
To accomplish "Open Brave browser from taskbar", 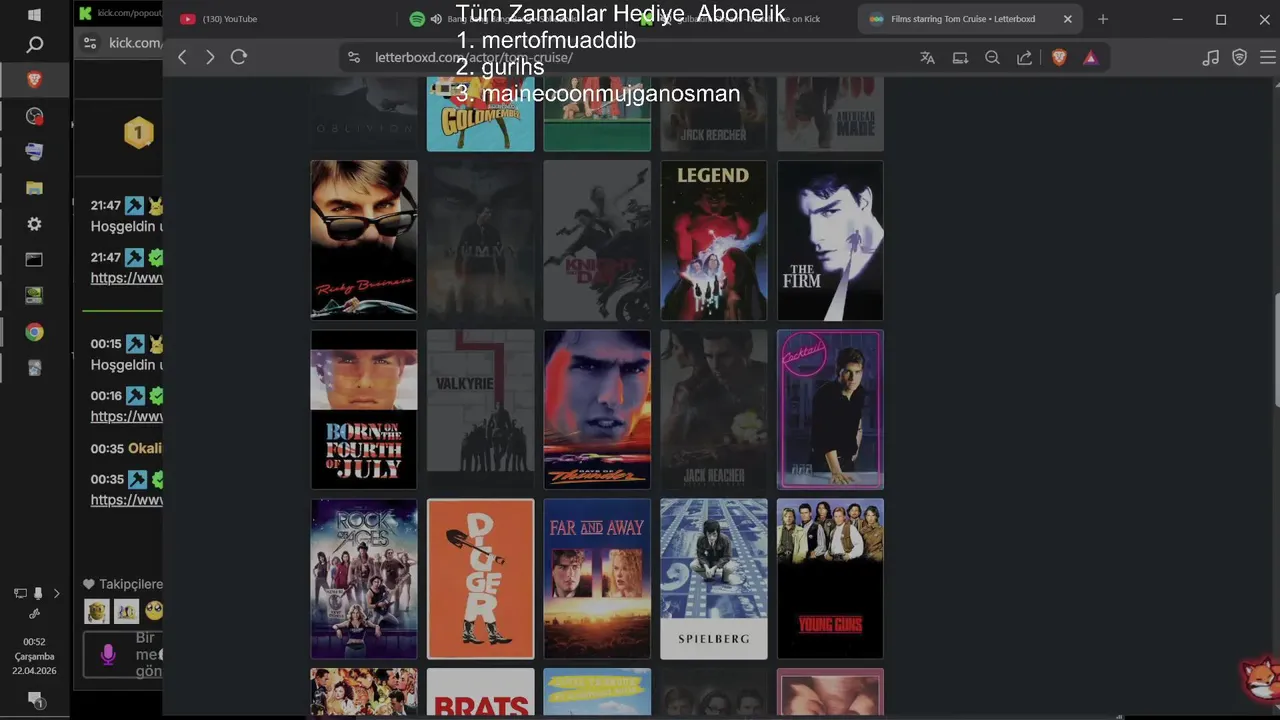I will [34, 80].
